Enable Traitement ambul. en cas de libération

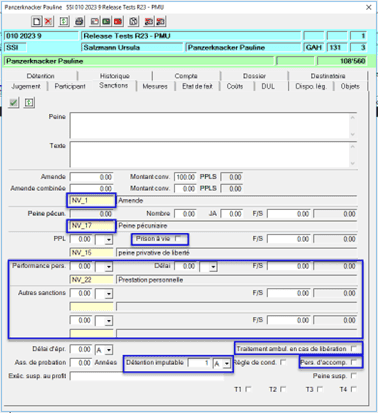click(354, 349)
